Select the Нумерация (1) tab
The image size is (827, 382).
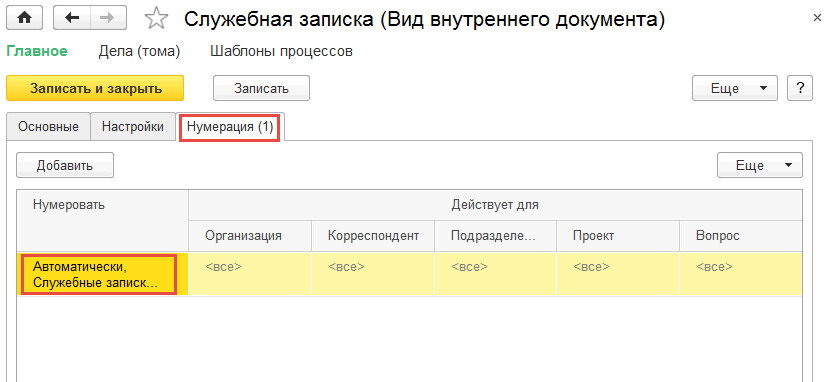pyautogui.click(x=230, y=127)
